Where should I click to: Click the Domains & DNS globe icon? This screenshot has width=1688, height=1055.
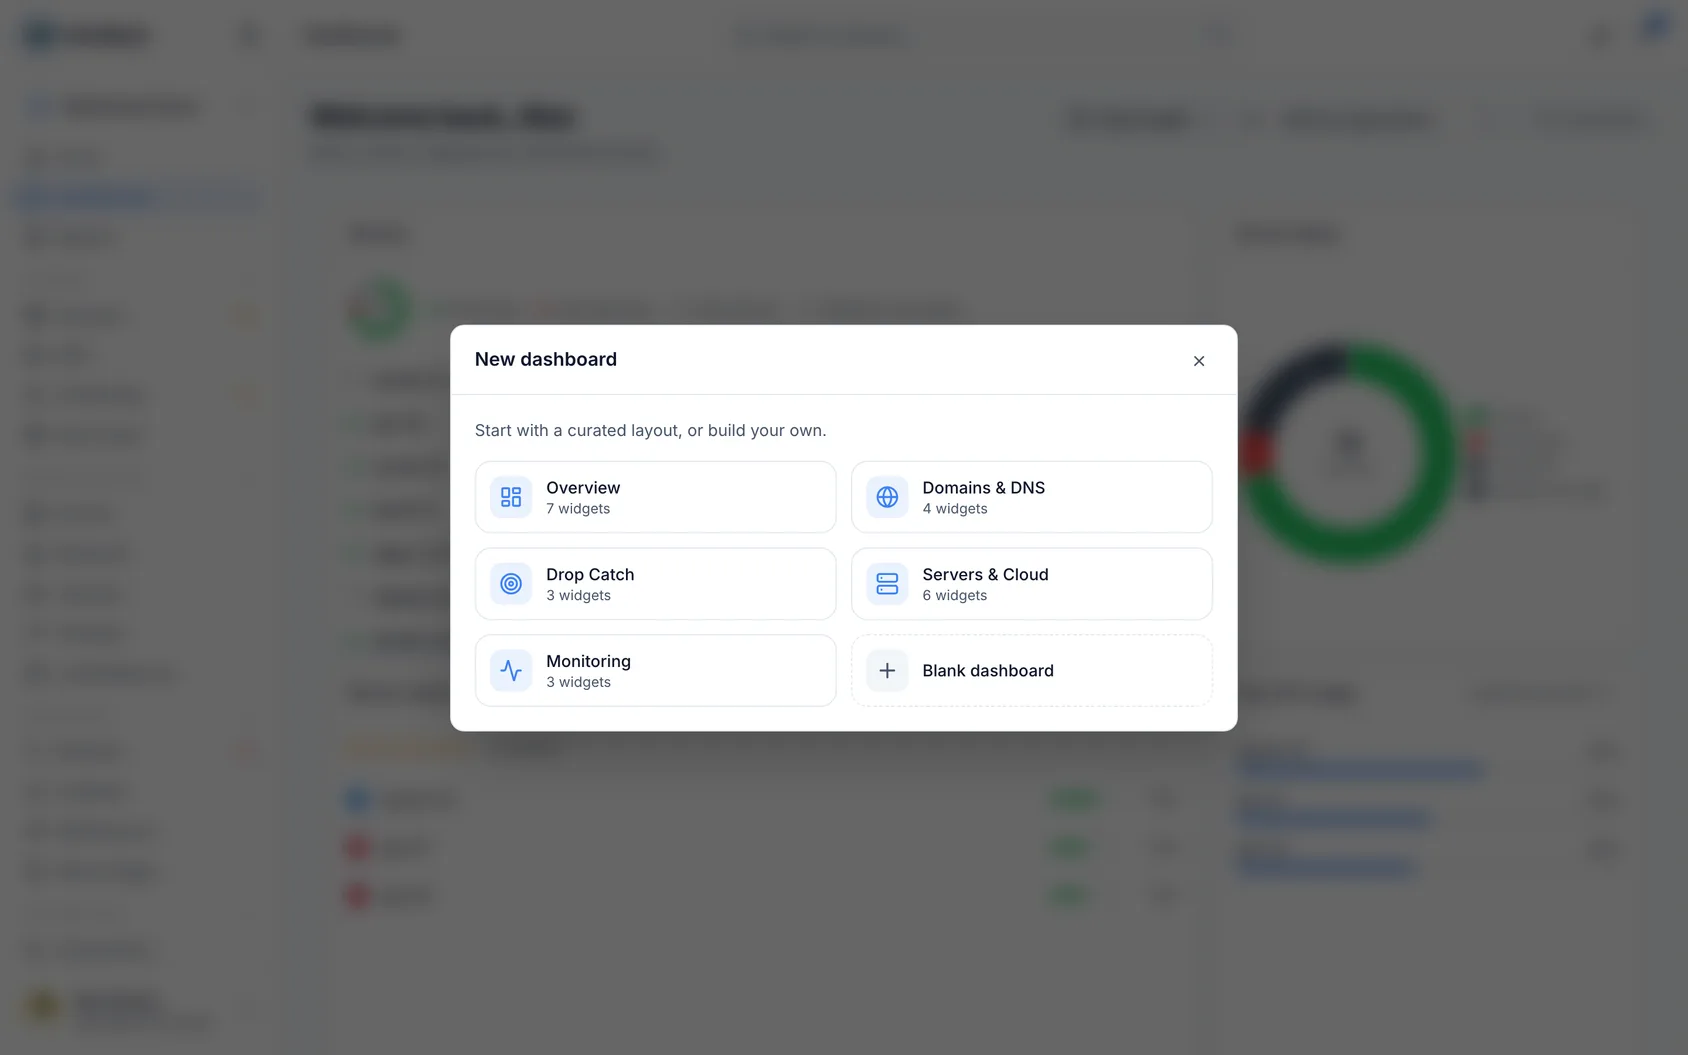(x=887, y=497)
